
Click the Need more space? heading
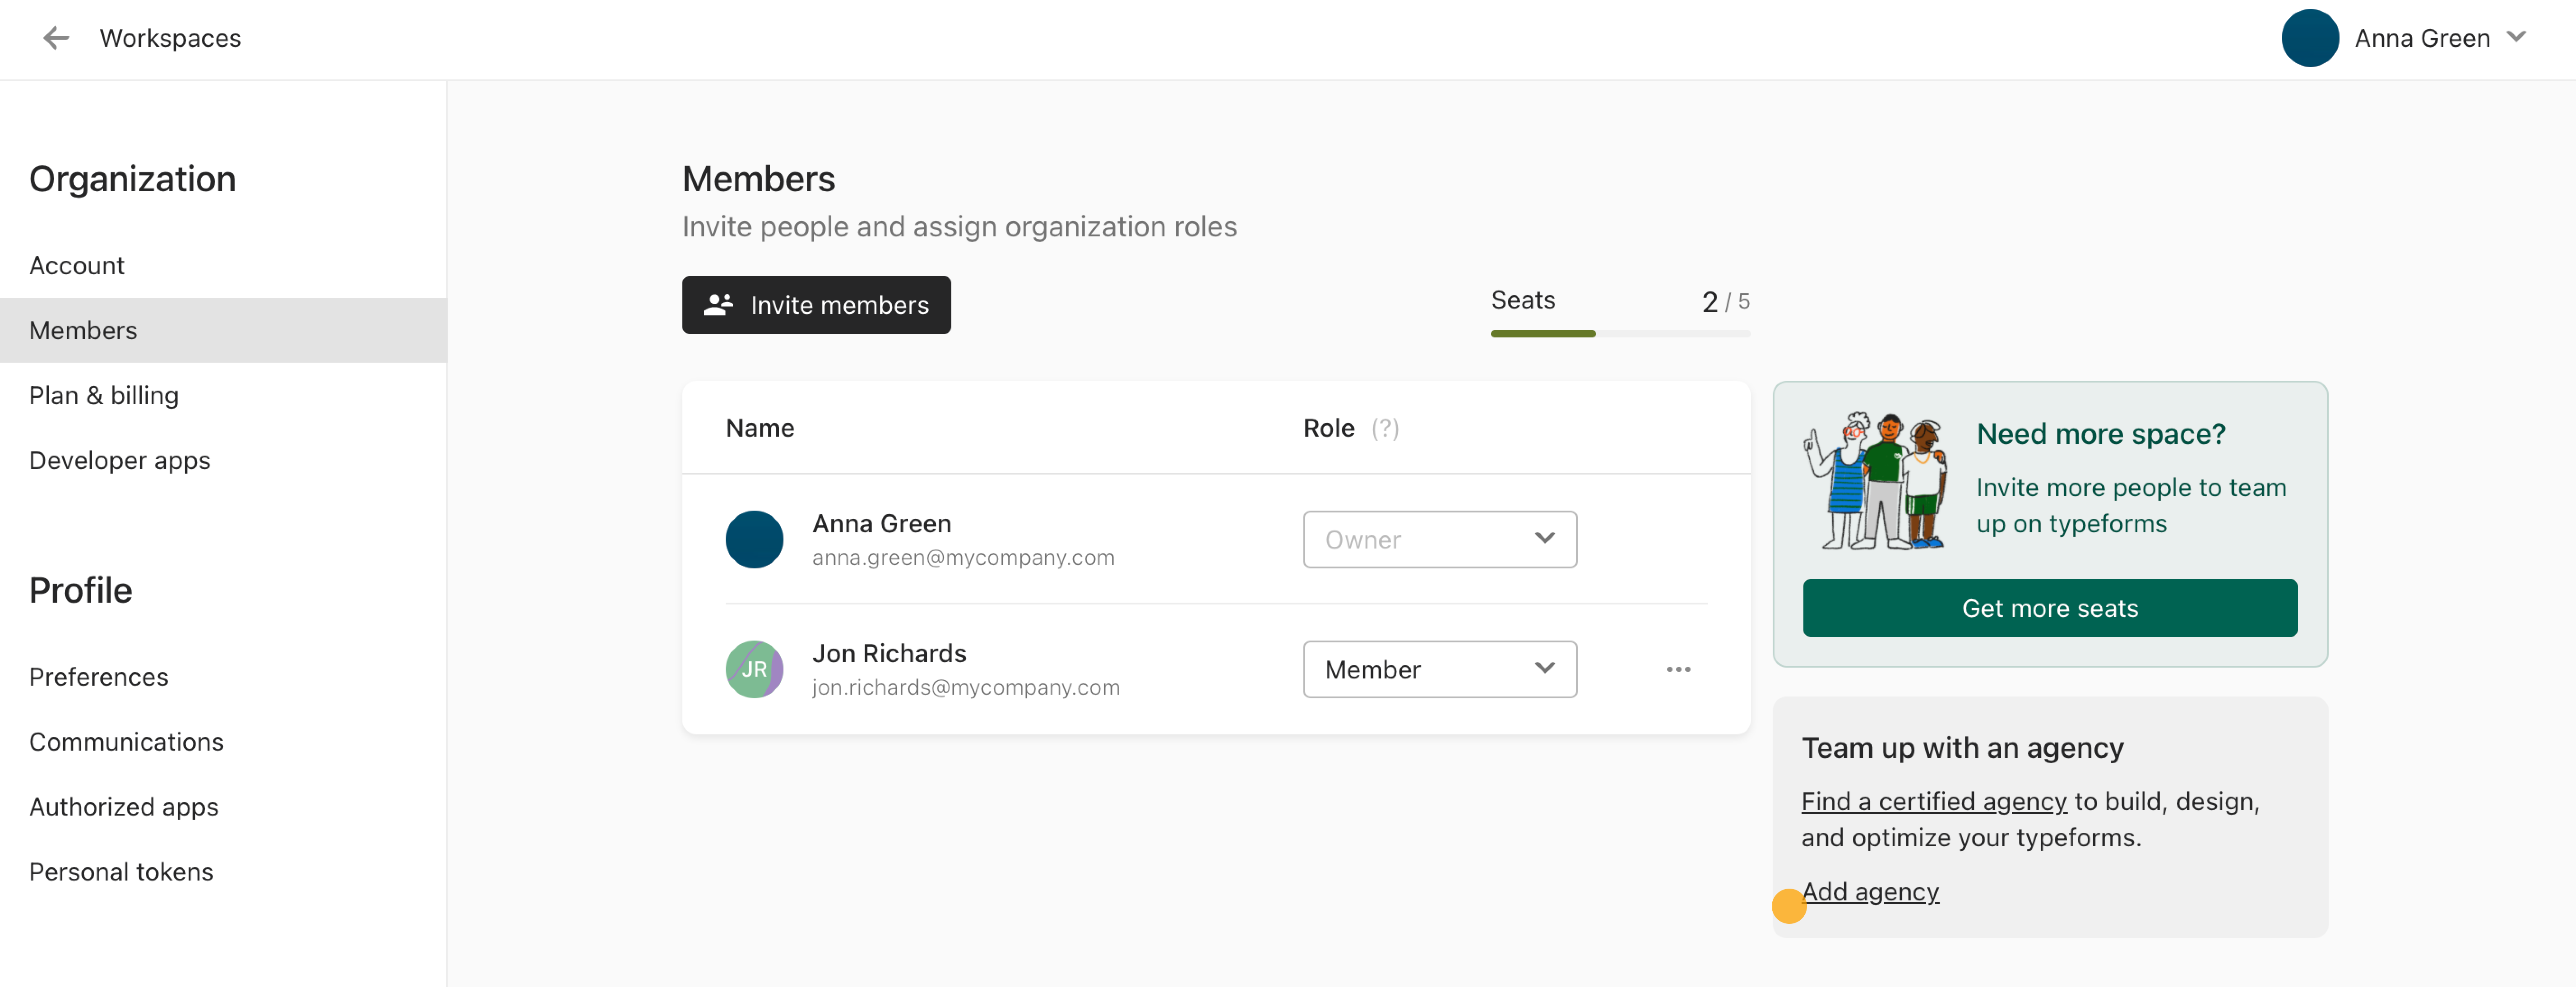pyautogui.click(x=2101, y=434)
